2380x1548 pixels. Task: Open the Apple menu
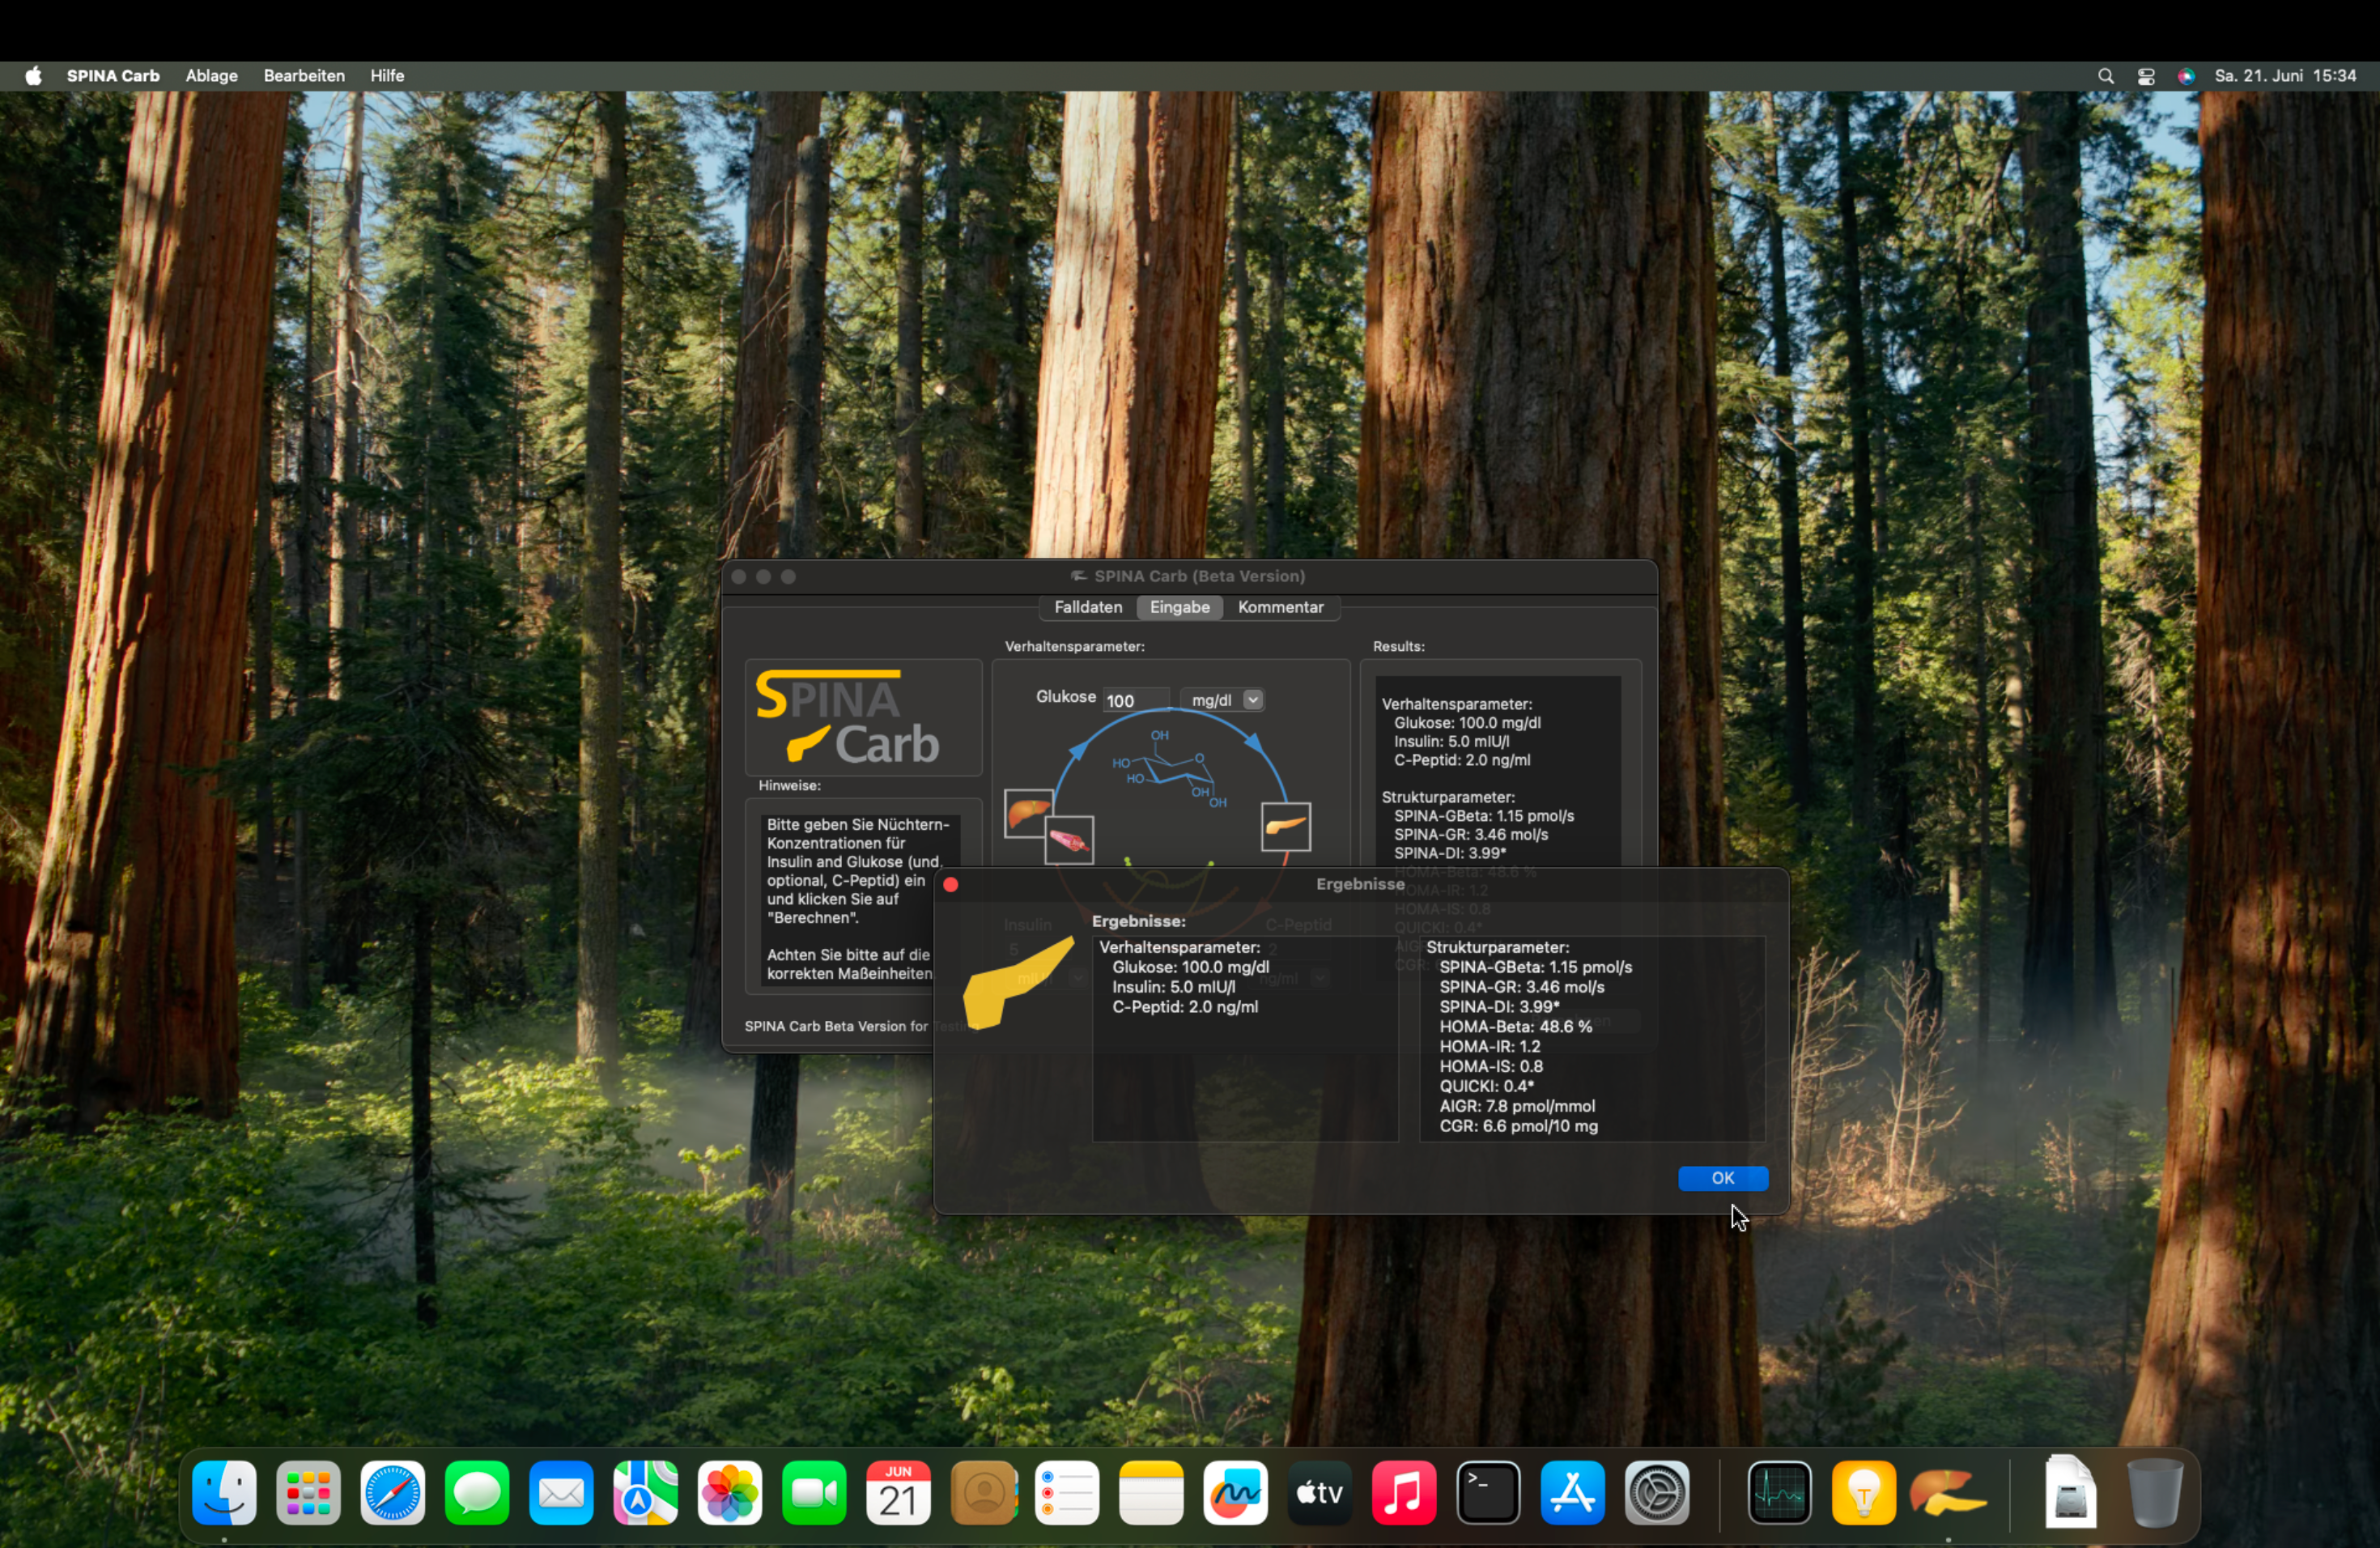click(x=34, y=76)
